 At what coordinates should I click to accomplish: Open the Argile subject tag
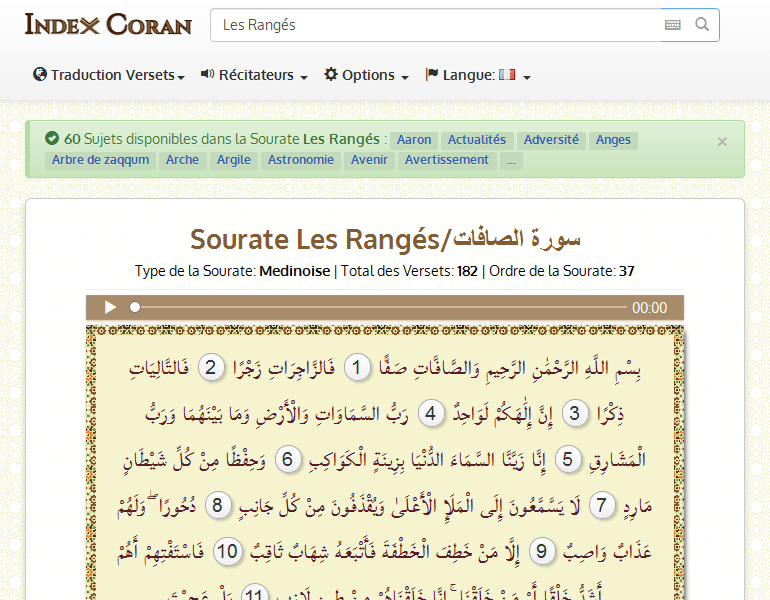[234, 160]
